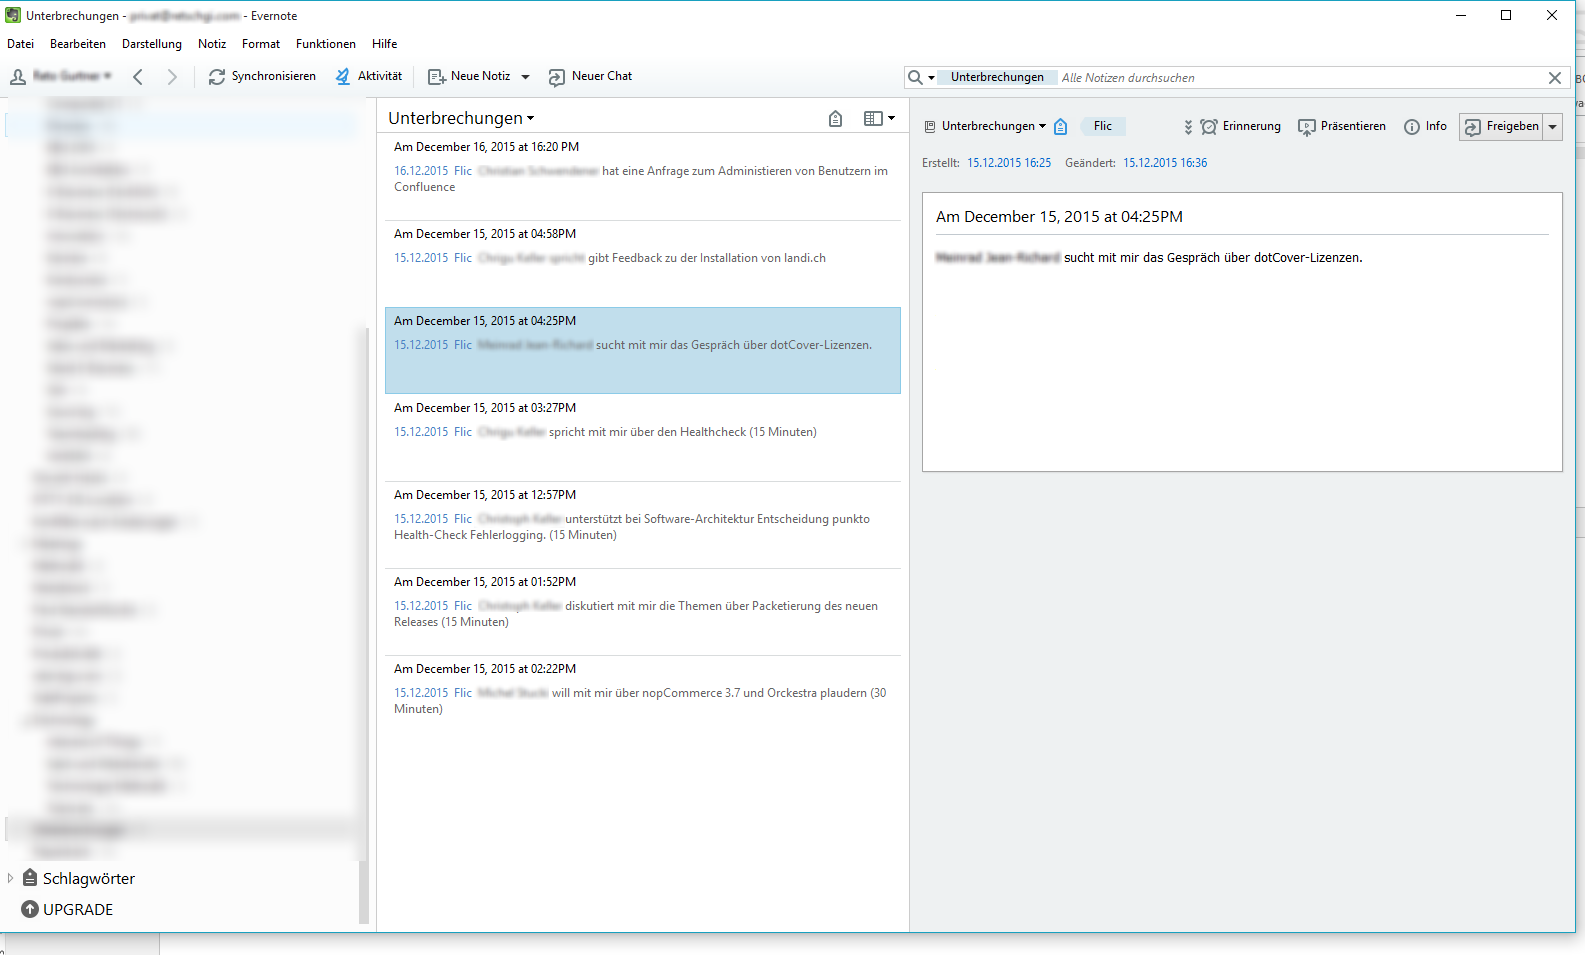Clear the search with the X button
Image resolution: width=1585 pixels, height=955 pixels.
pyautogui.click(x=1555, y=78)
